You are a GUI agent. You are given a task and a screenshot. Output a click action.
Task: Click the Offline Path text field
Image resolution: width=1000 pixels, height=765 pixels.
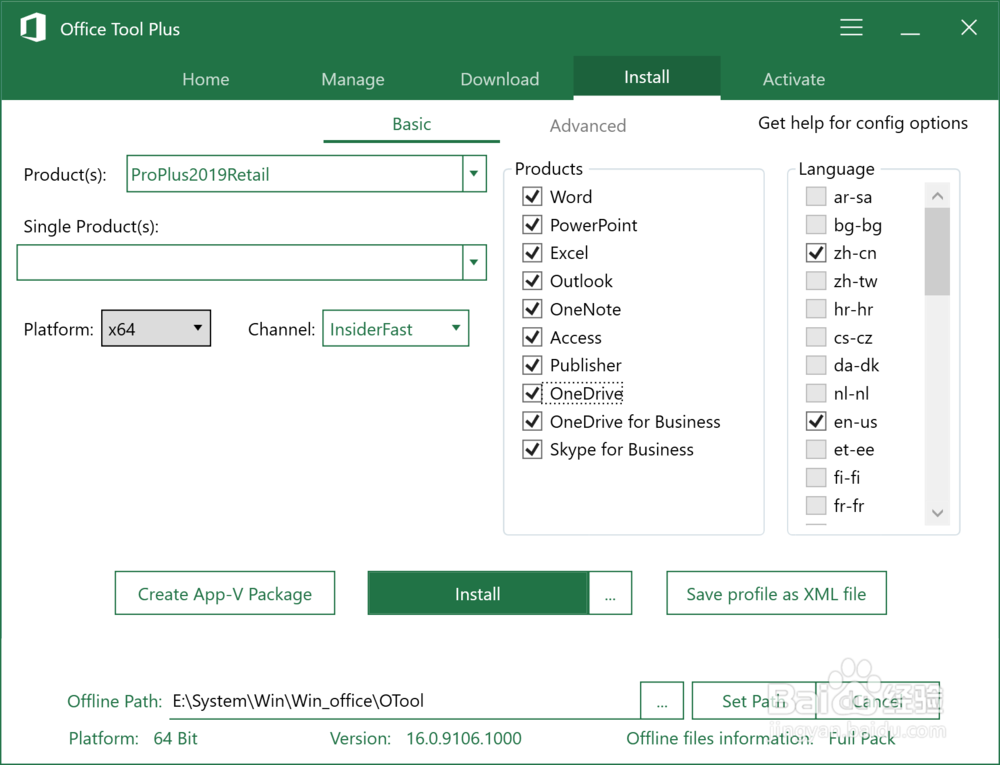(x=404, y=701)
